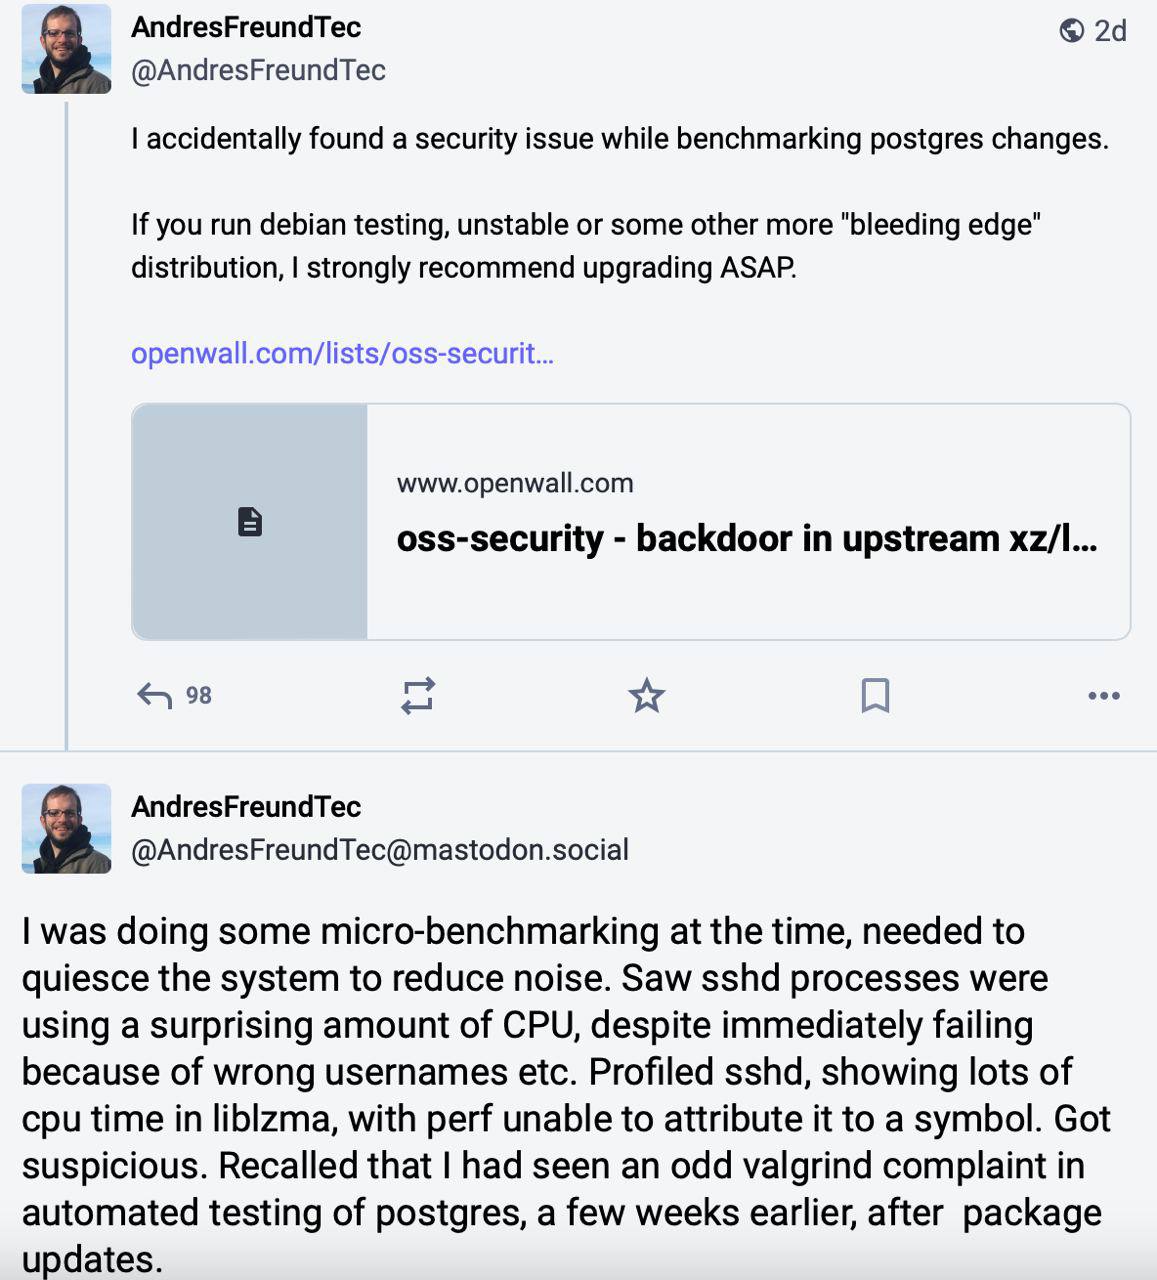This screenshot has height=1280, width=1157.
Task: Open the first post's profile avatar
Action: [x=66, y=48]
